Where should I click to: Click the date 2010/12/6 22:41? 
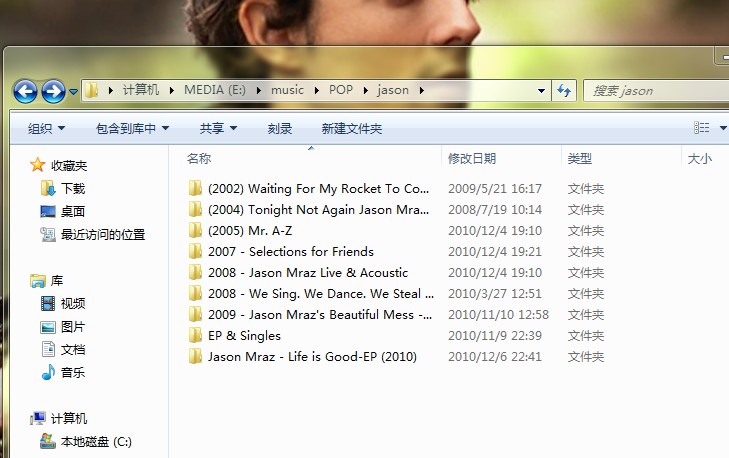[x=495, y=357]
